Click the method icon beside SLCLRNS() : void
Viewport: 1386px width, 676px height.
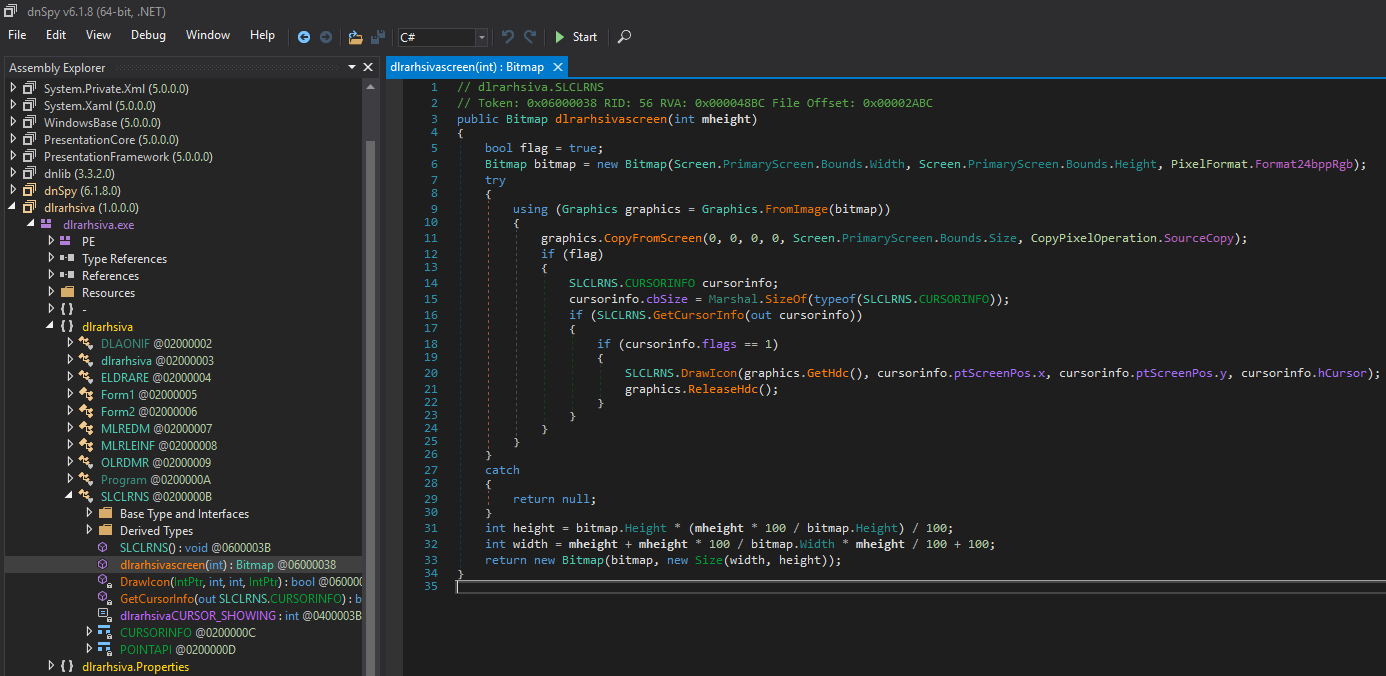click(x=103, y=548)
